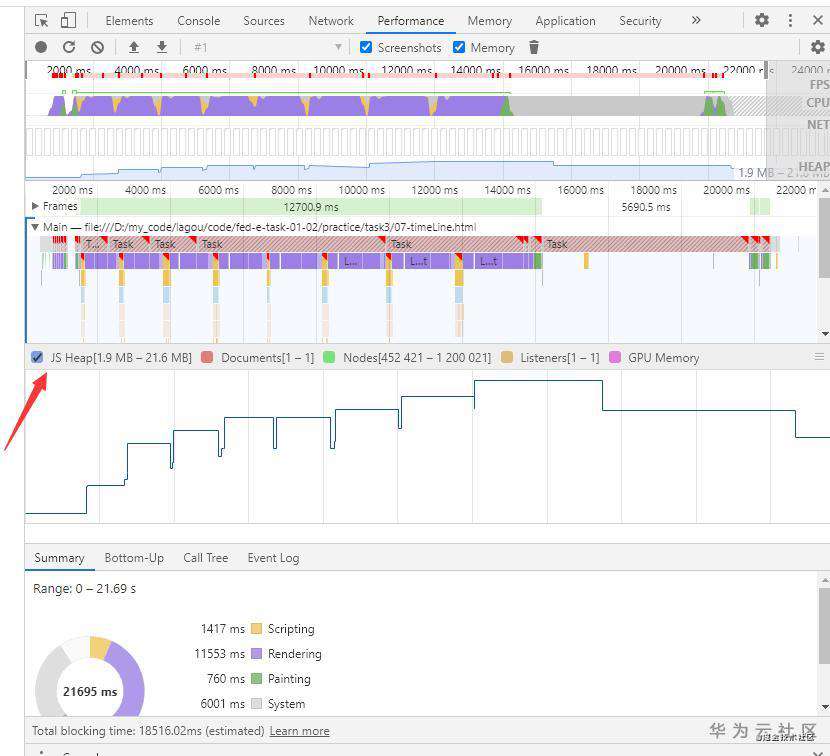The image size is (830, 756).
Task: Toggle the GPU Memory counter checkbox
Action: point(615,357)
